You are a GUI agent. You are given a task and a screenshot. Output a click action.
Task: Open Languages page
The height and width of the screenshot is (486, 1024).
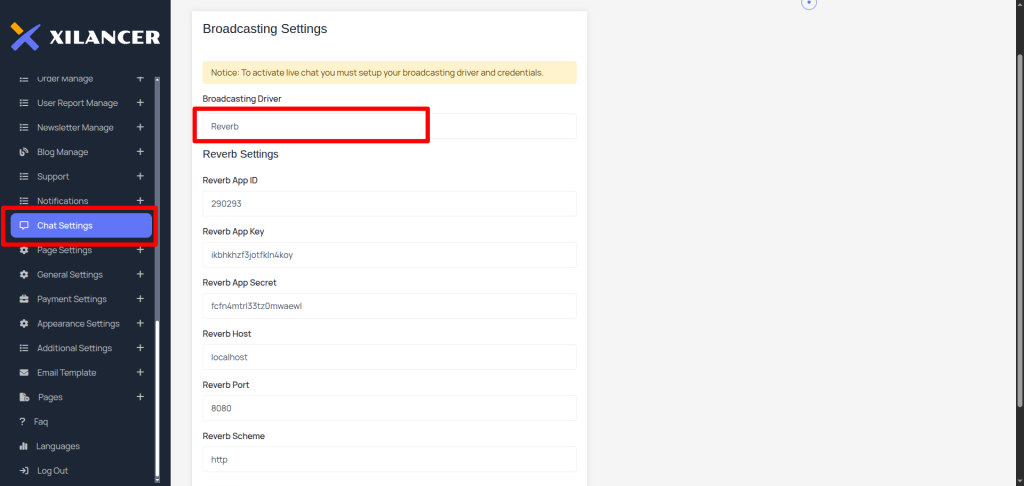click(58, 446)
